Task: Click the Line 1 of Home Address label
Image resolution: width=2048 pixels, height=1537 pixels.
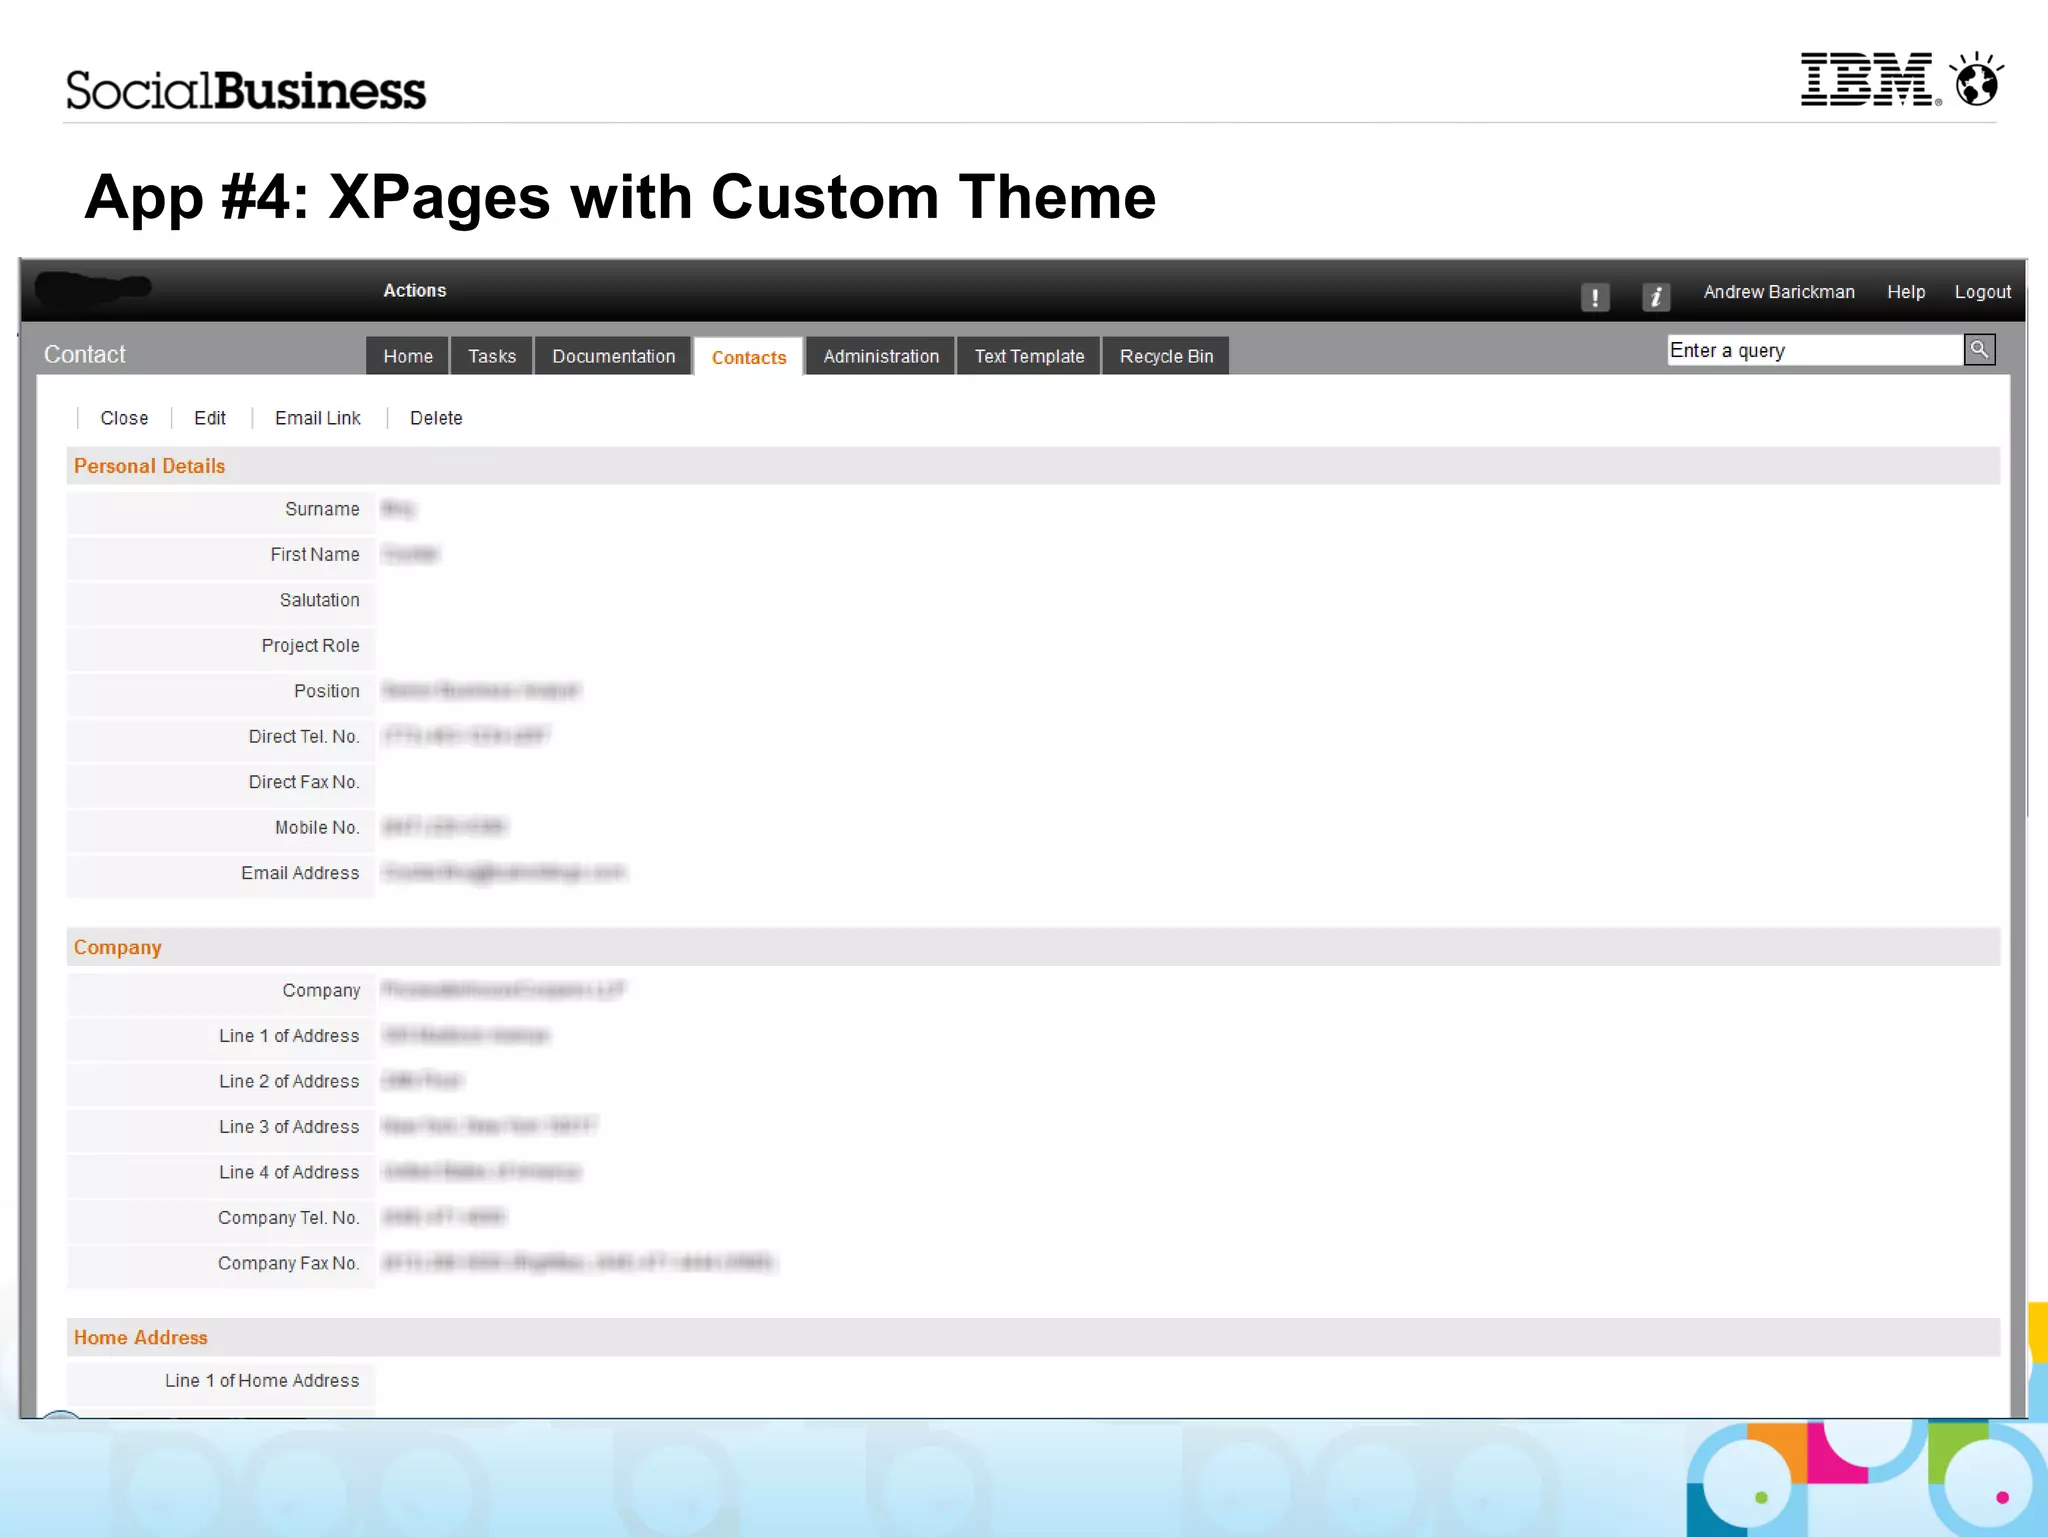Action: point(262,1381)
